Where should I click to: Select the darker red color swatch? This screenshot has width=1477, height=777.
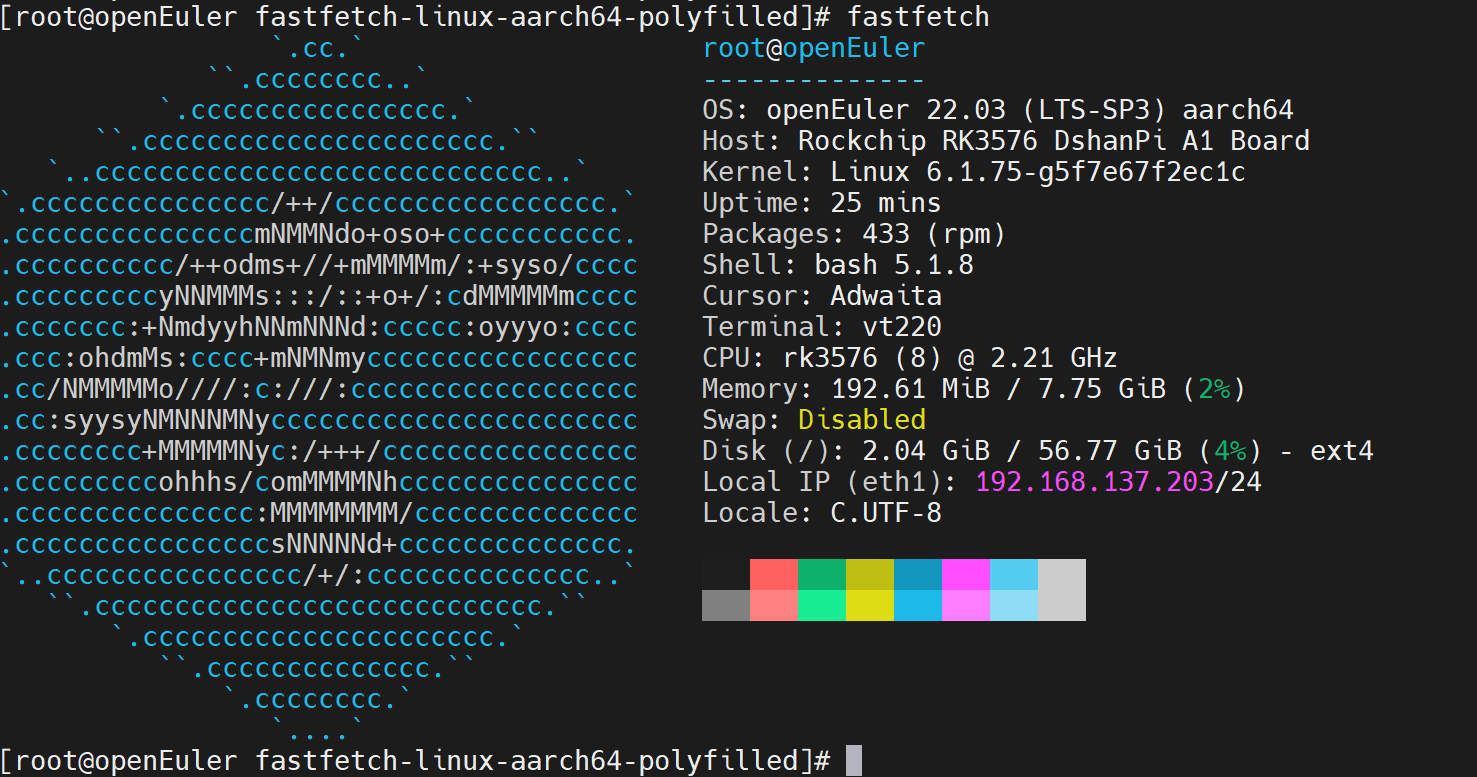(x=773, y=574)
